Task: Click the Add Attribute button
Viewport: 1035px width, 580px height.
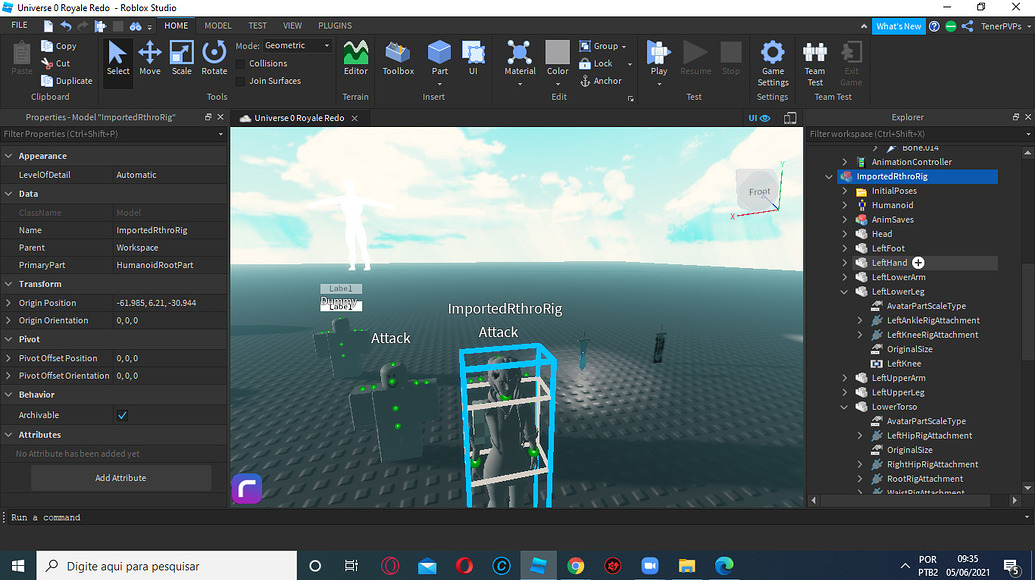Action: click(x=120, y=477)
